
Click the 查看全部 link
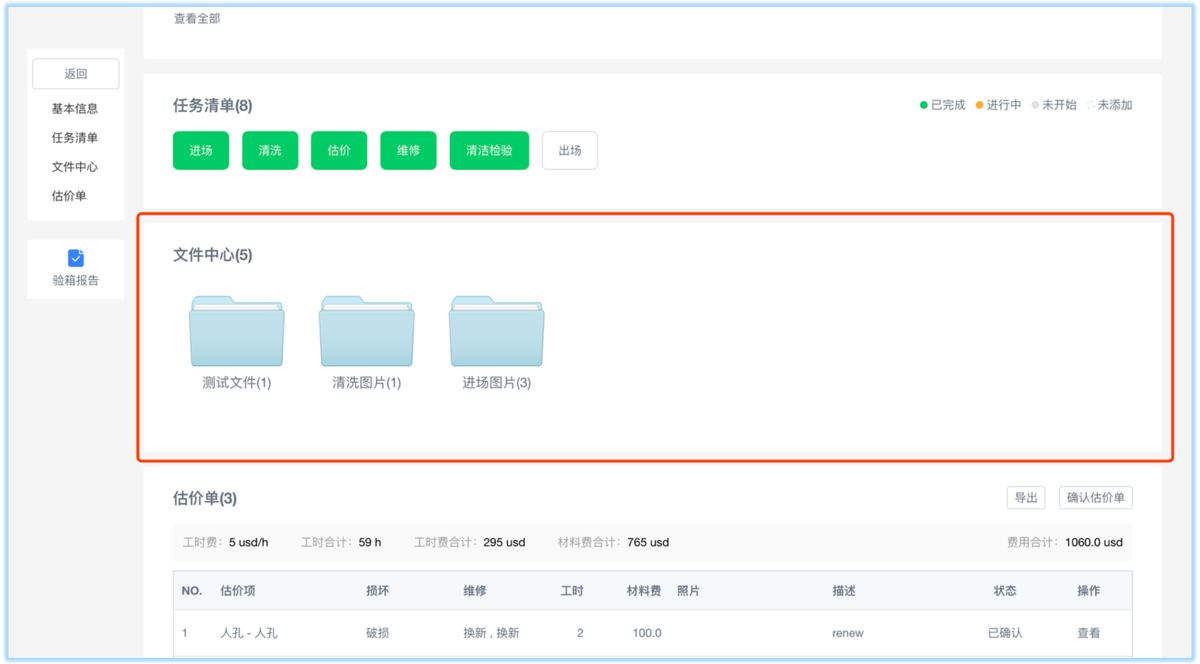197,18
